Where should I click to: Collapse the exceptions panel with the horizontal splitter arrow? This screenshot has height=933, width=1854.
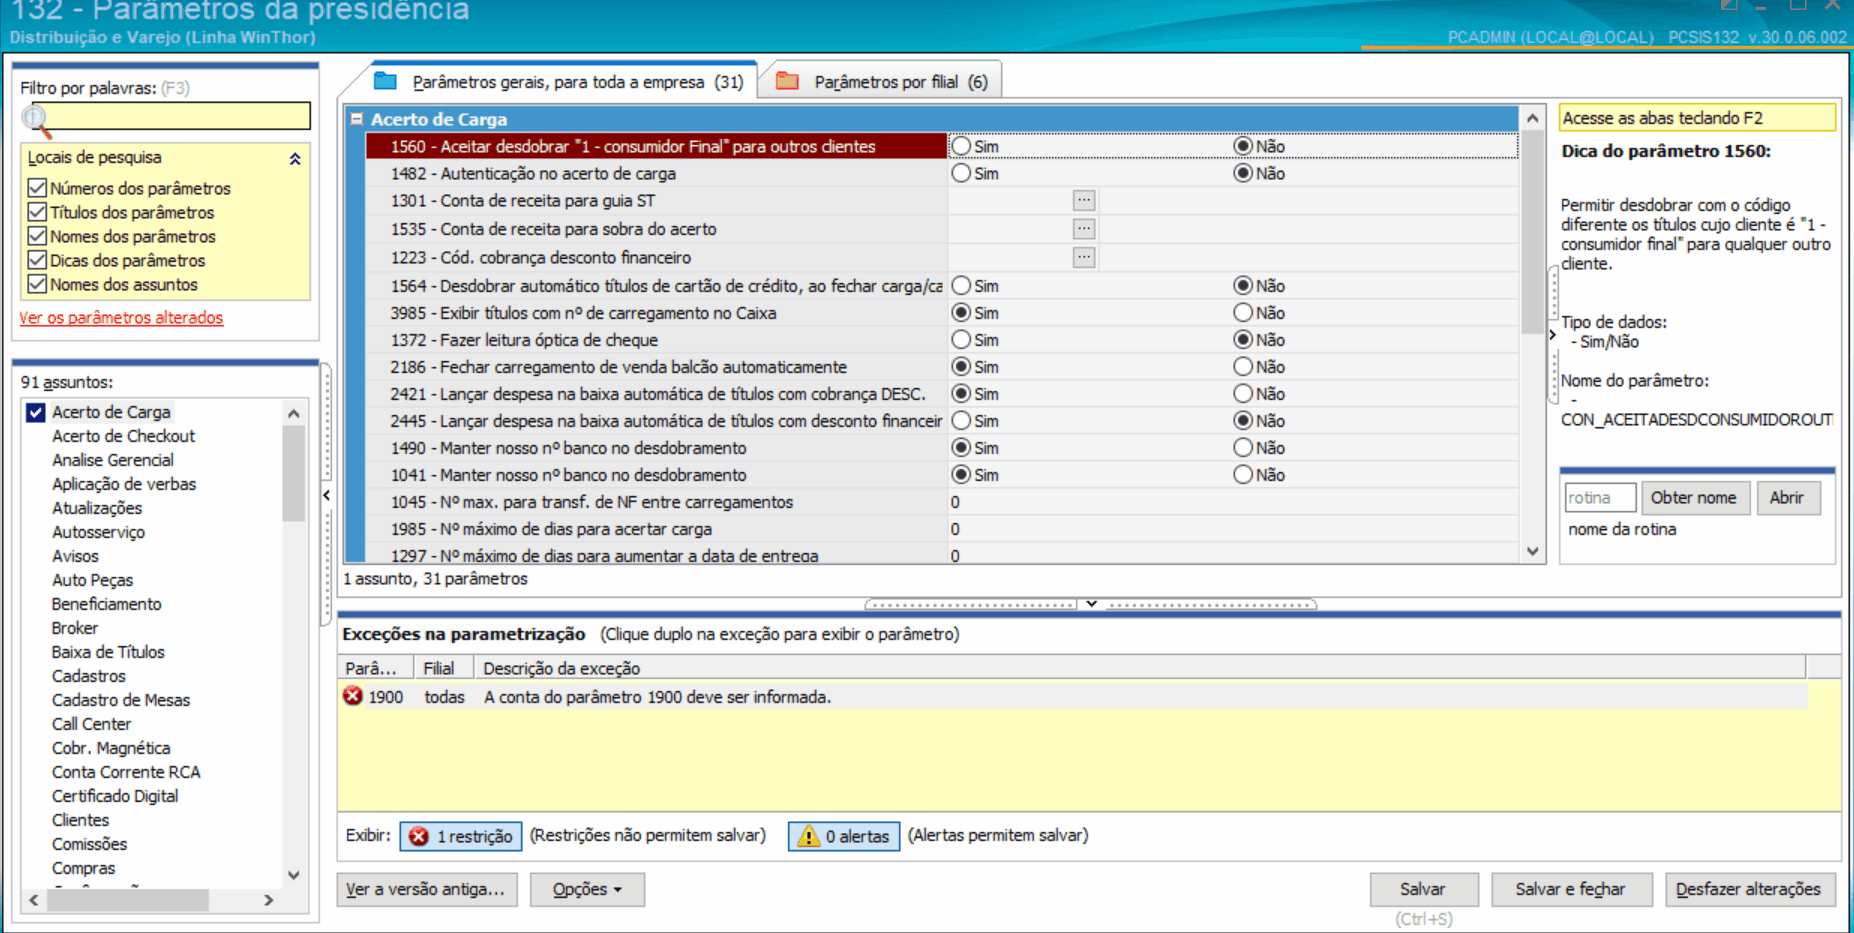(x=1091, y=604)
